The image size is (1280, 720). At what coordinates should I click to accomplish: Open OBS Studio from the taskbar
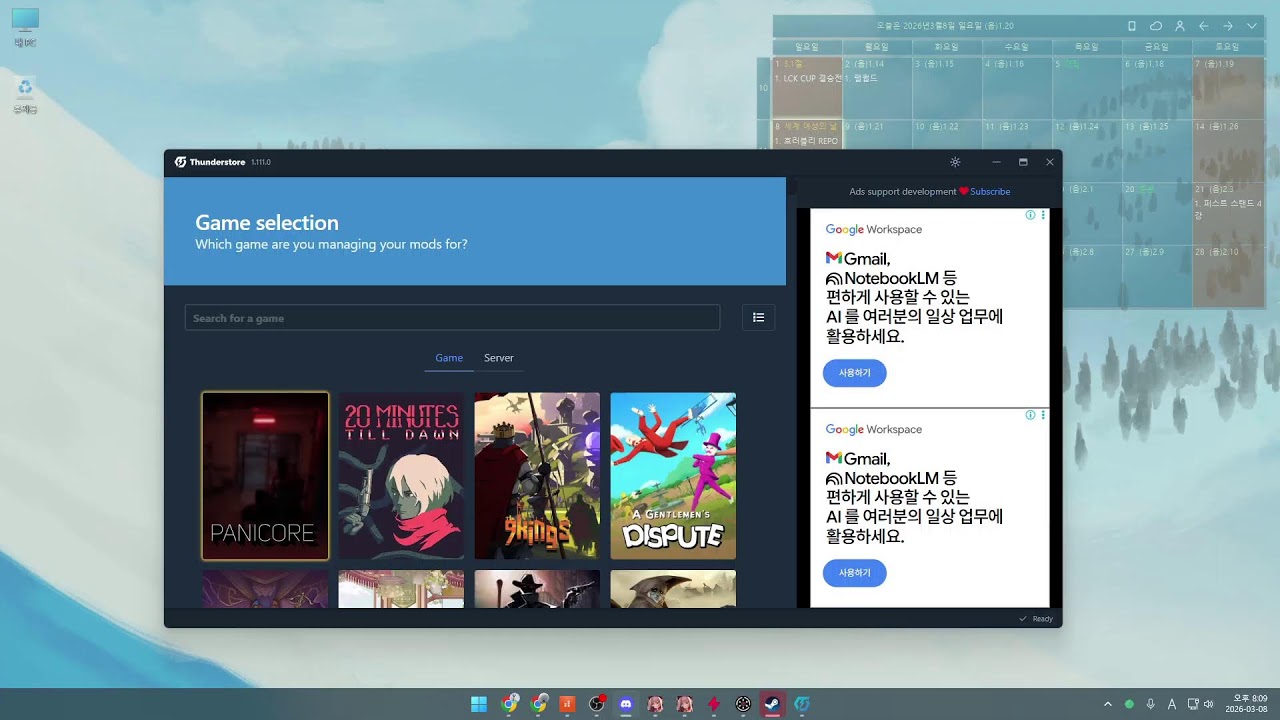(597, 704)
